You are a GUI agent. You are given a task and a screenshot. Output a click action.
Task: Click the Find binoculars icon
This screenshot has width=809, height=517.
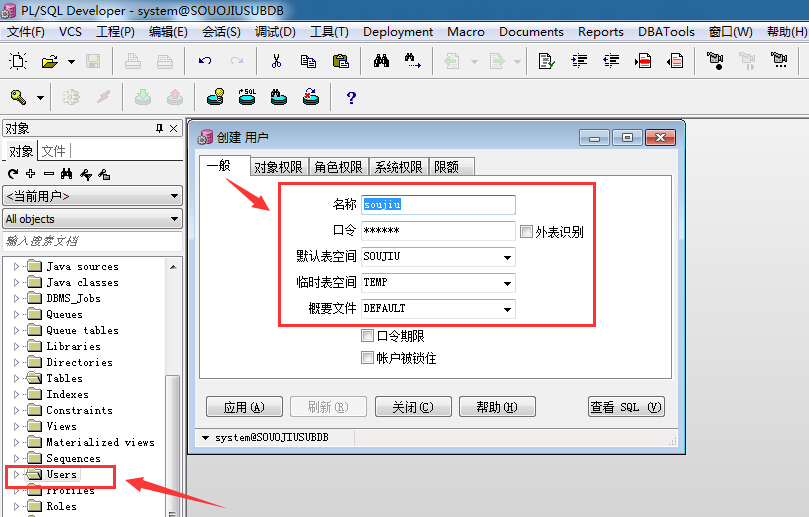click(x=381, y=61)
